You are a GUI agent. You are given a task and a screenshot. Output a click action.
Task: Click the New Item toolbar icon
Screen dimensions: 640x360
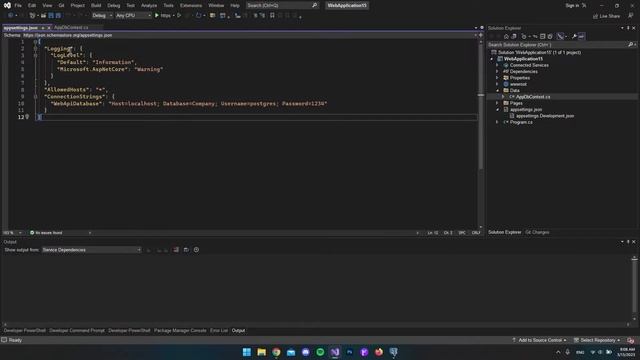(x=32, y=16)
